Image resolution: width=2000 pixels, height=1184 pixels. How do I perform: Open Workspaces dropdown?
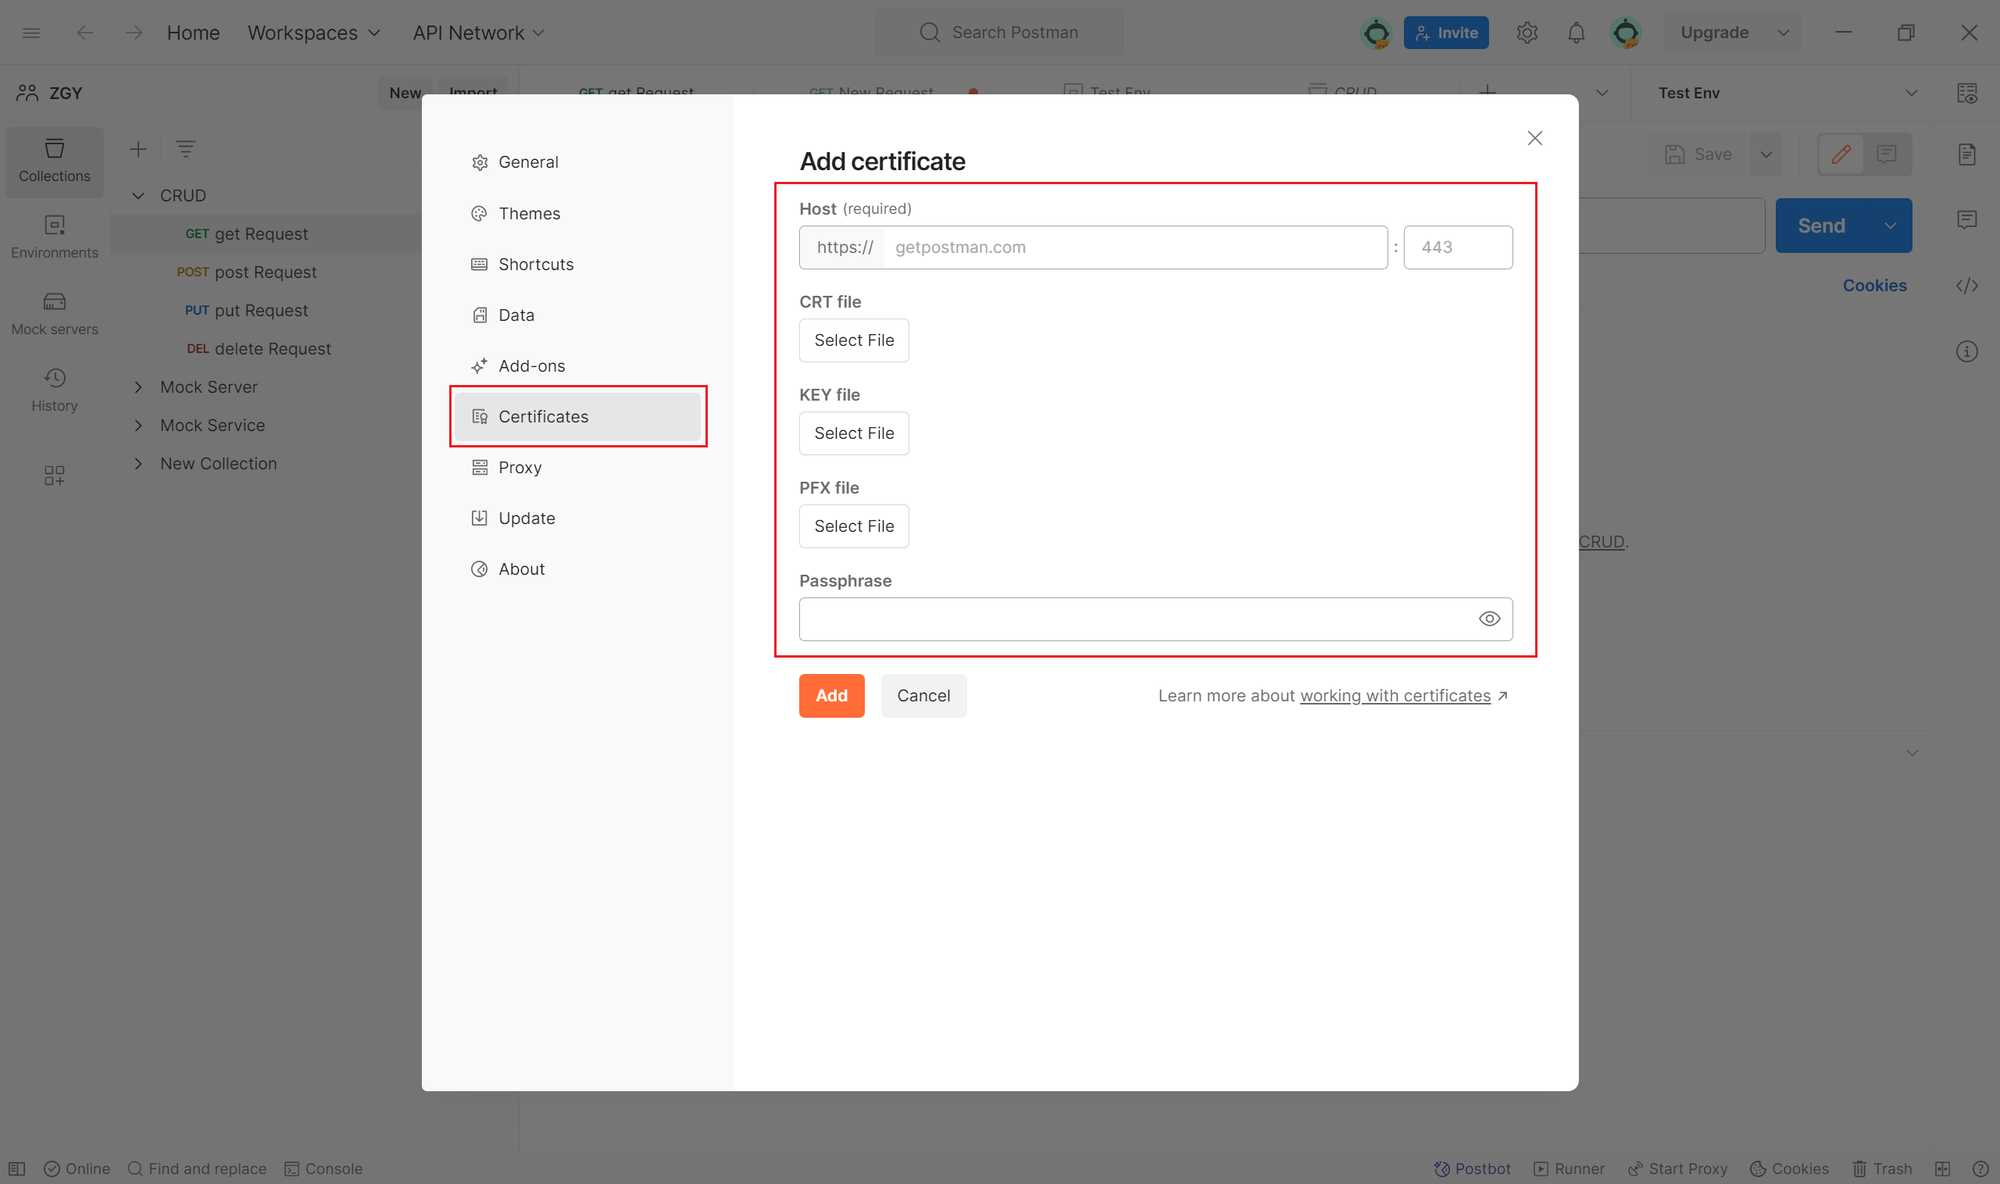(x=314, y=33)
